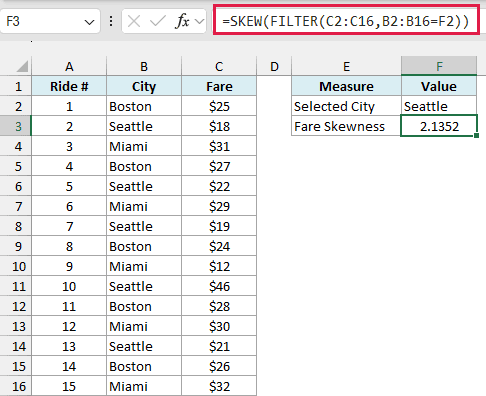Select the $32 fare cell
486x396 pixels.
(219, 386)
